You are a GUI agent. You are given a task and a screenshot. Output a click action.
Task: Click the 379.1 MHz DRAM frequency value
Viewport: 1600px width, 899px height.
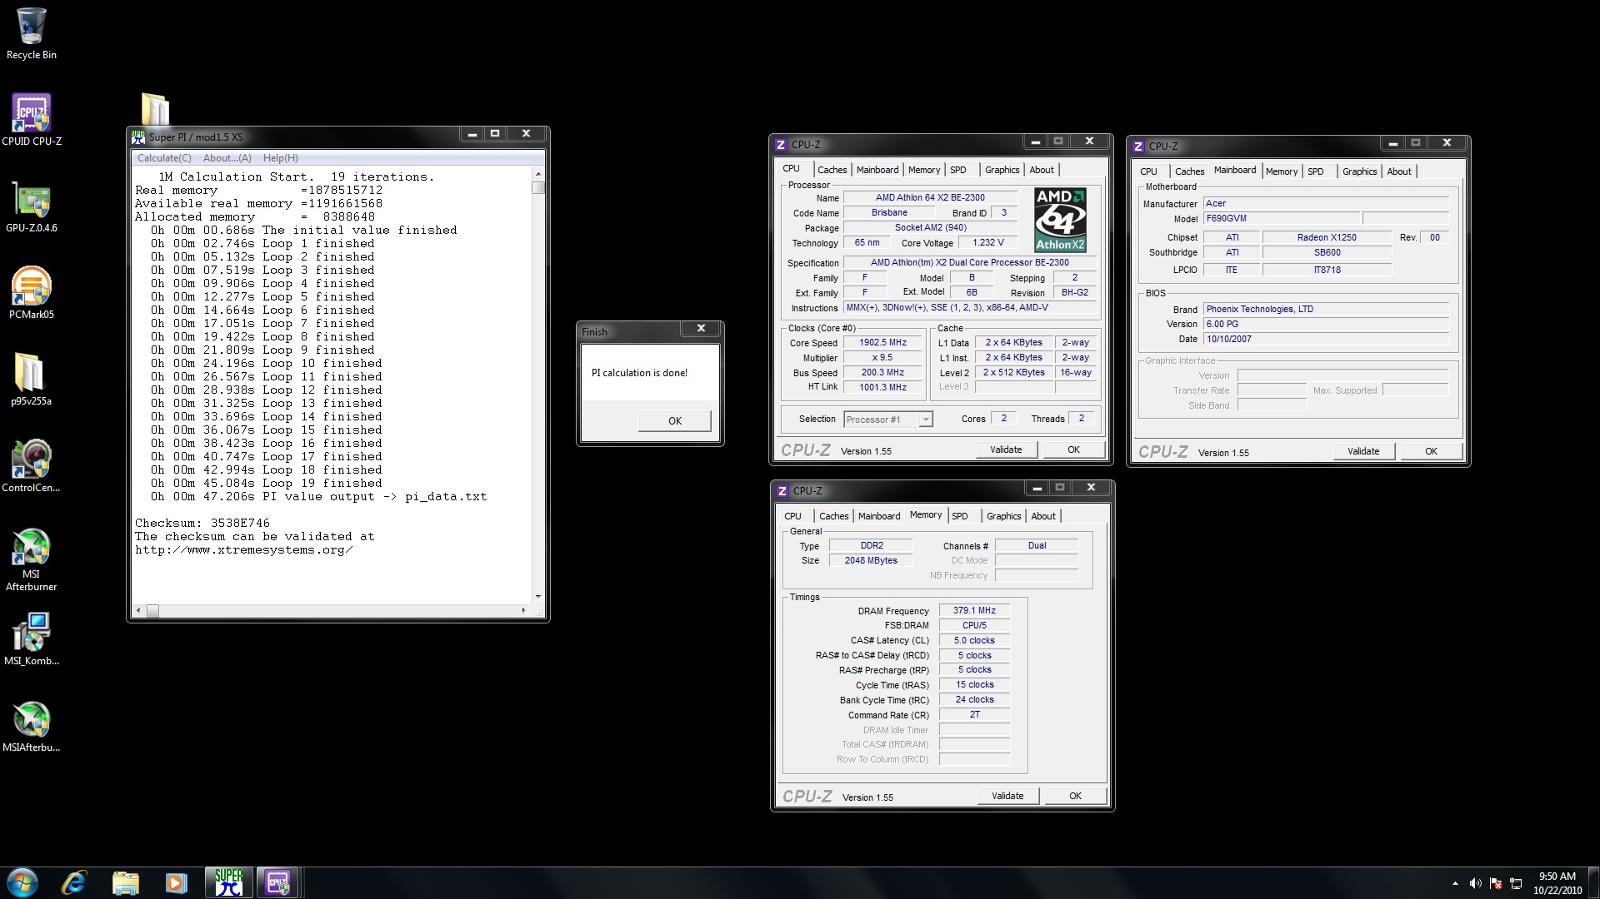coord(974,610)
